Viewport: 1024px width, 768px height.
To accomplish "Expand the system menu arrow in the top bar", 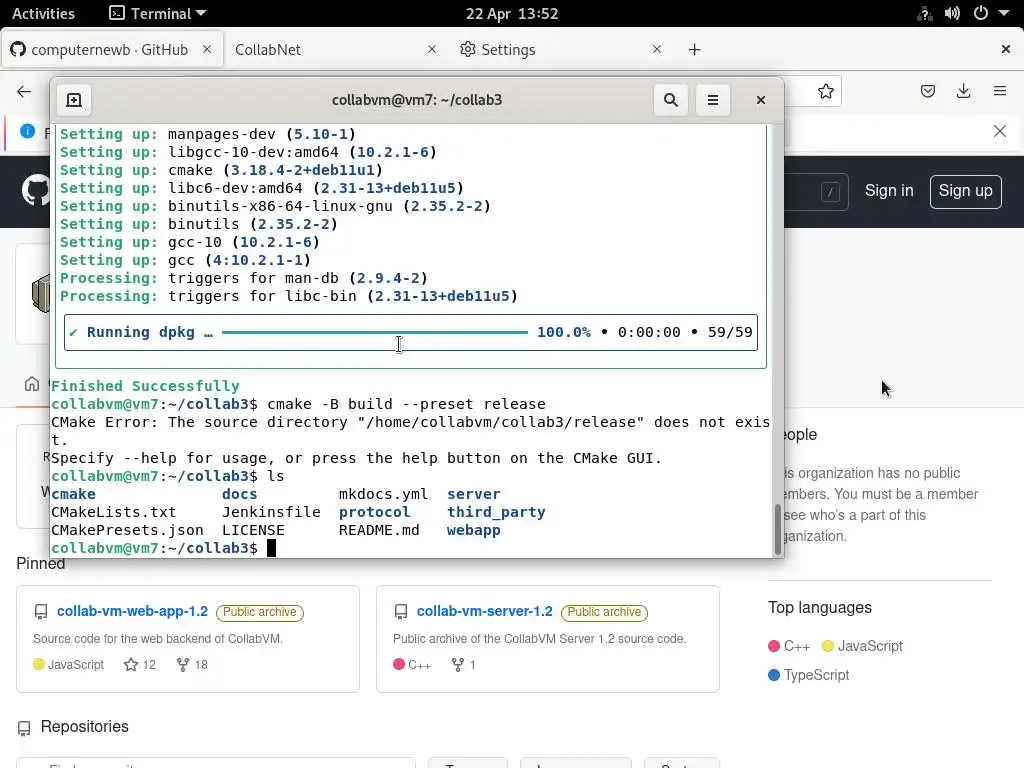I will (x=1004, y=13).
